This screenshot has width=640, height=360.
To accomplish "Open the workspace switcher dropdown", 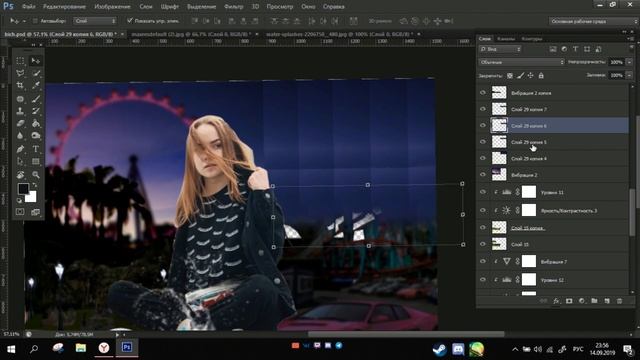I will click(x=593, y=21).
